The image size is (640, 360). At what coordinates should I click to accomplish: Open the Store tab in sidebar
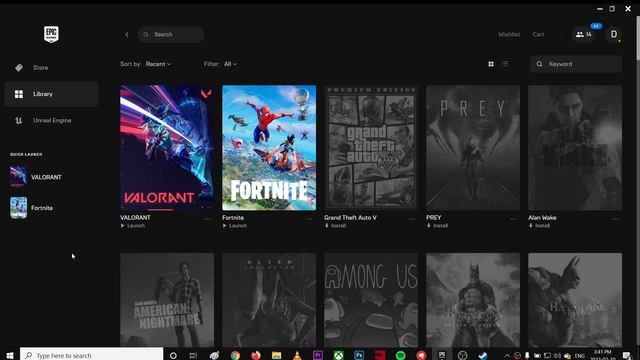tap(51, 68)
